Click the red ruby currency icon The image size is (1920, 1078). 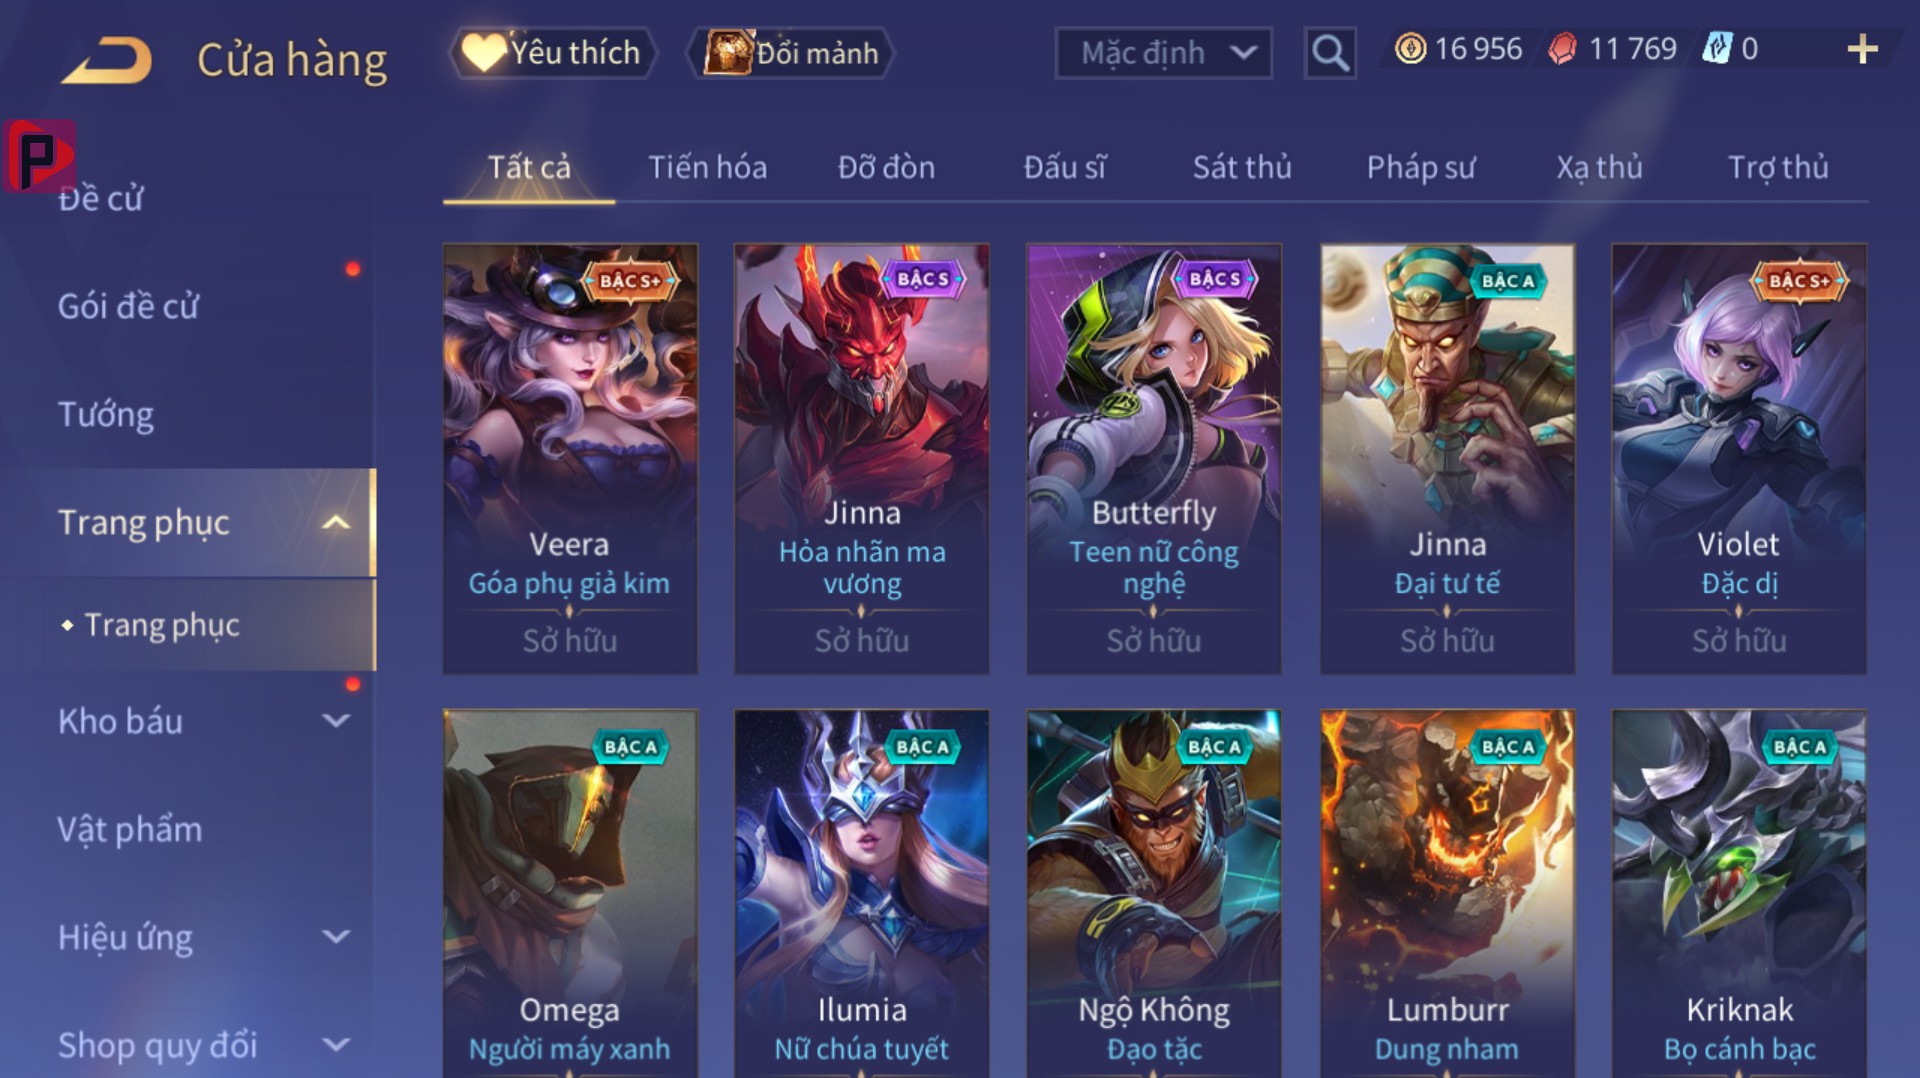[x=1562, y=49]
